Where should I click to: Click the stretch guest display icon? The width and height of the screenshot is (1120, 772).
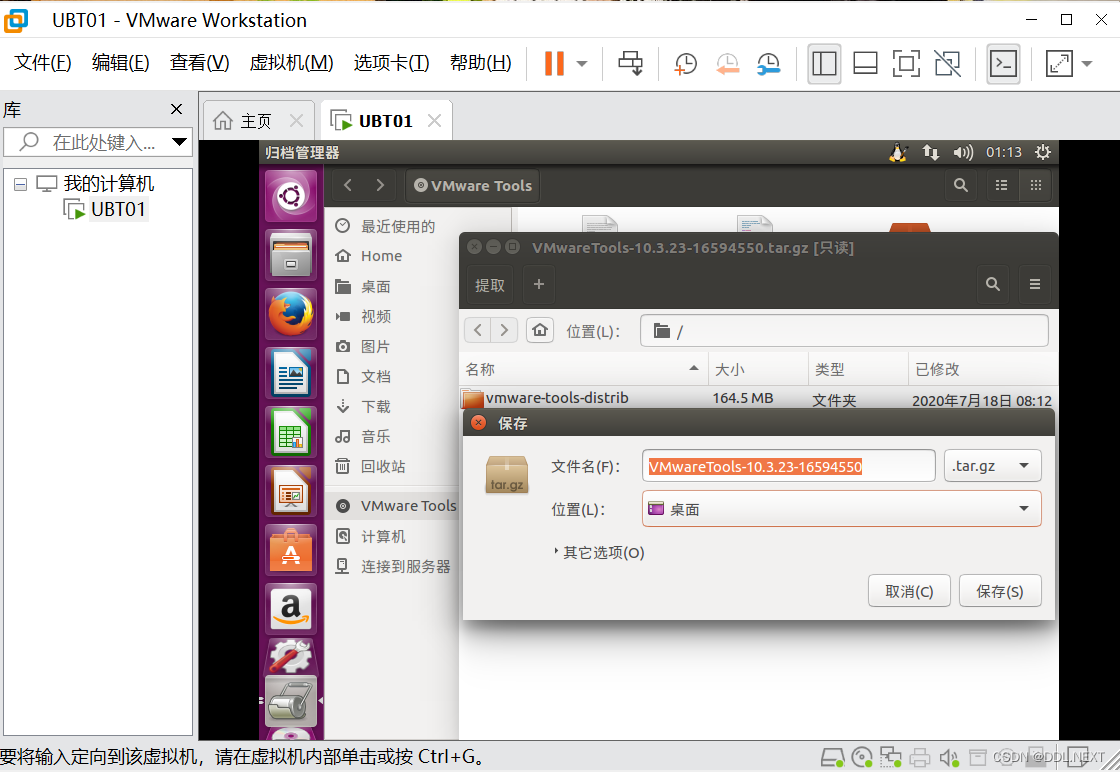(x=1059, y=64)
